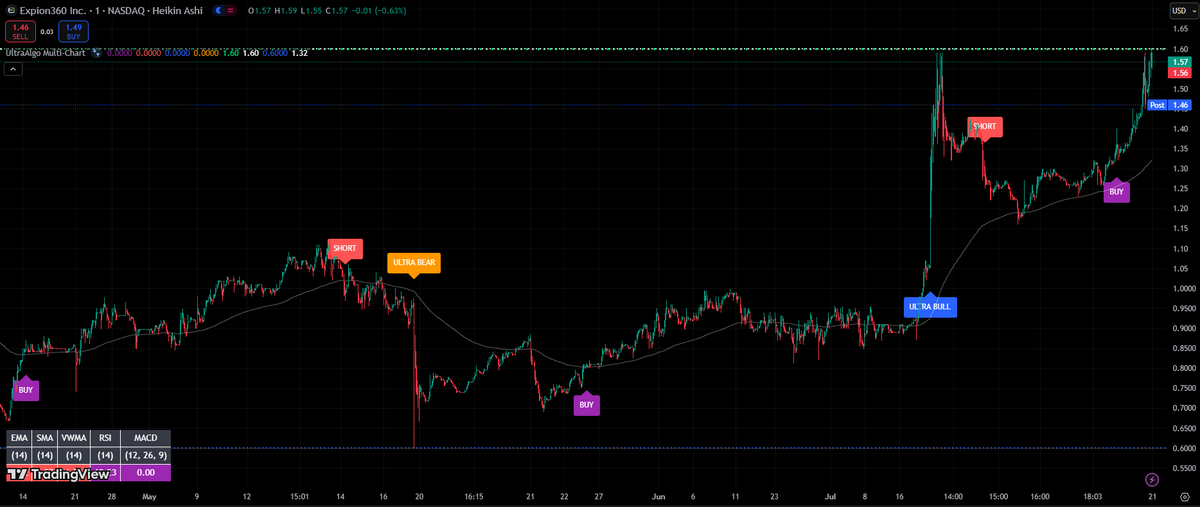
Task: Click the pink wave icon beside Heikin Ashi
Action: [x=230, y=10]
